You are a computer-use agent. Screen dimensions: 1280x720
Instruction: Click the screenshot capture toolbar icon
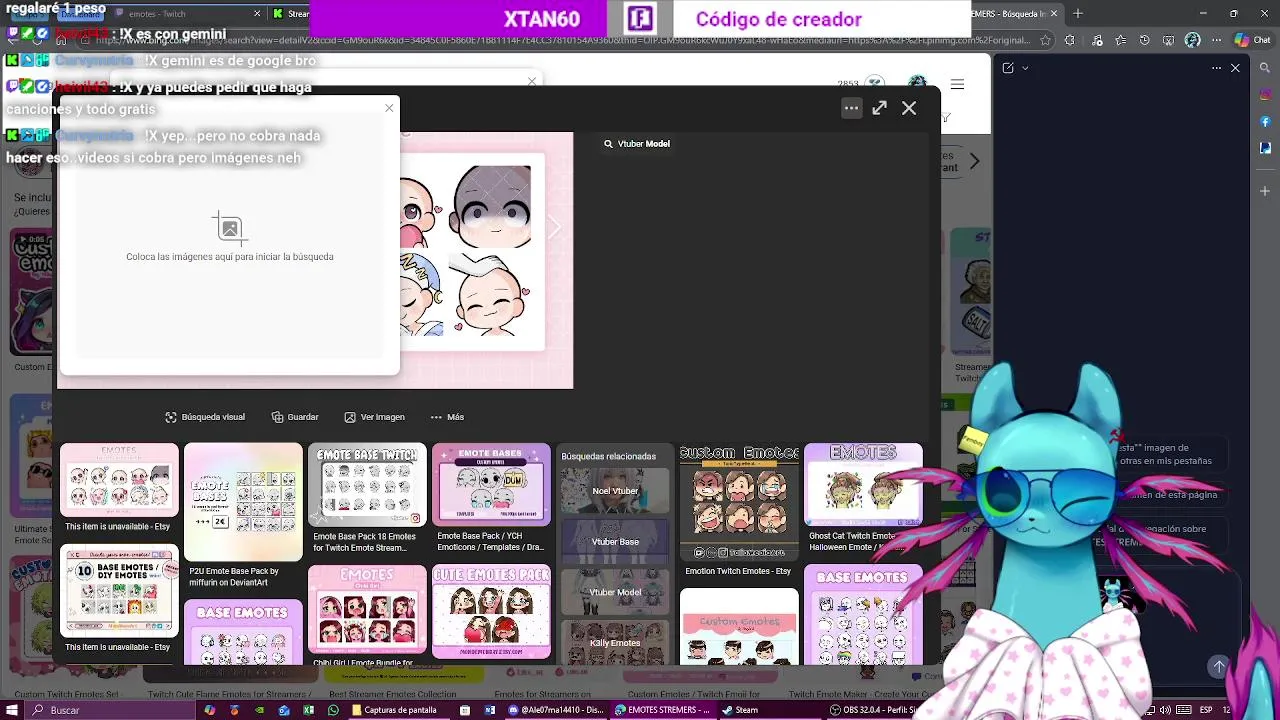tap(1169, 40)
